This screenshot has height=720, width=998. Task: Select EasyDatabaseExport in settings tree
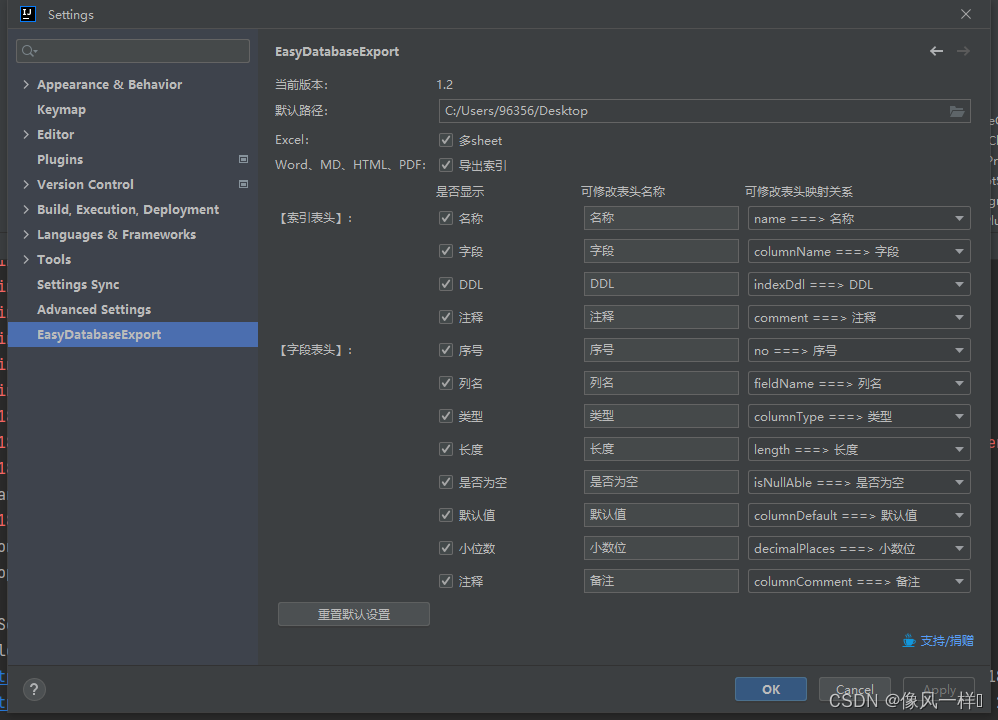click(133, 334)
